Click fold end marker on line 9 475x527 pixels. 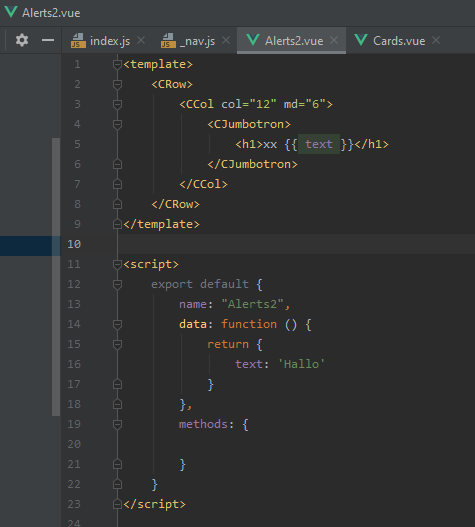(117, 224)
